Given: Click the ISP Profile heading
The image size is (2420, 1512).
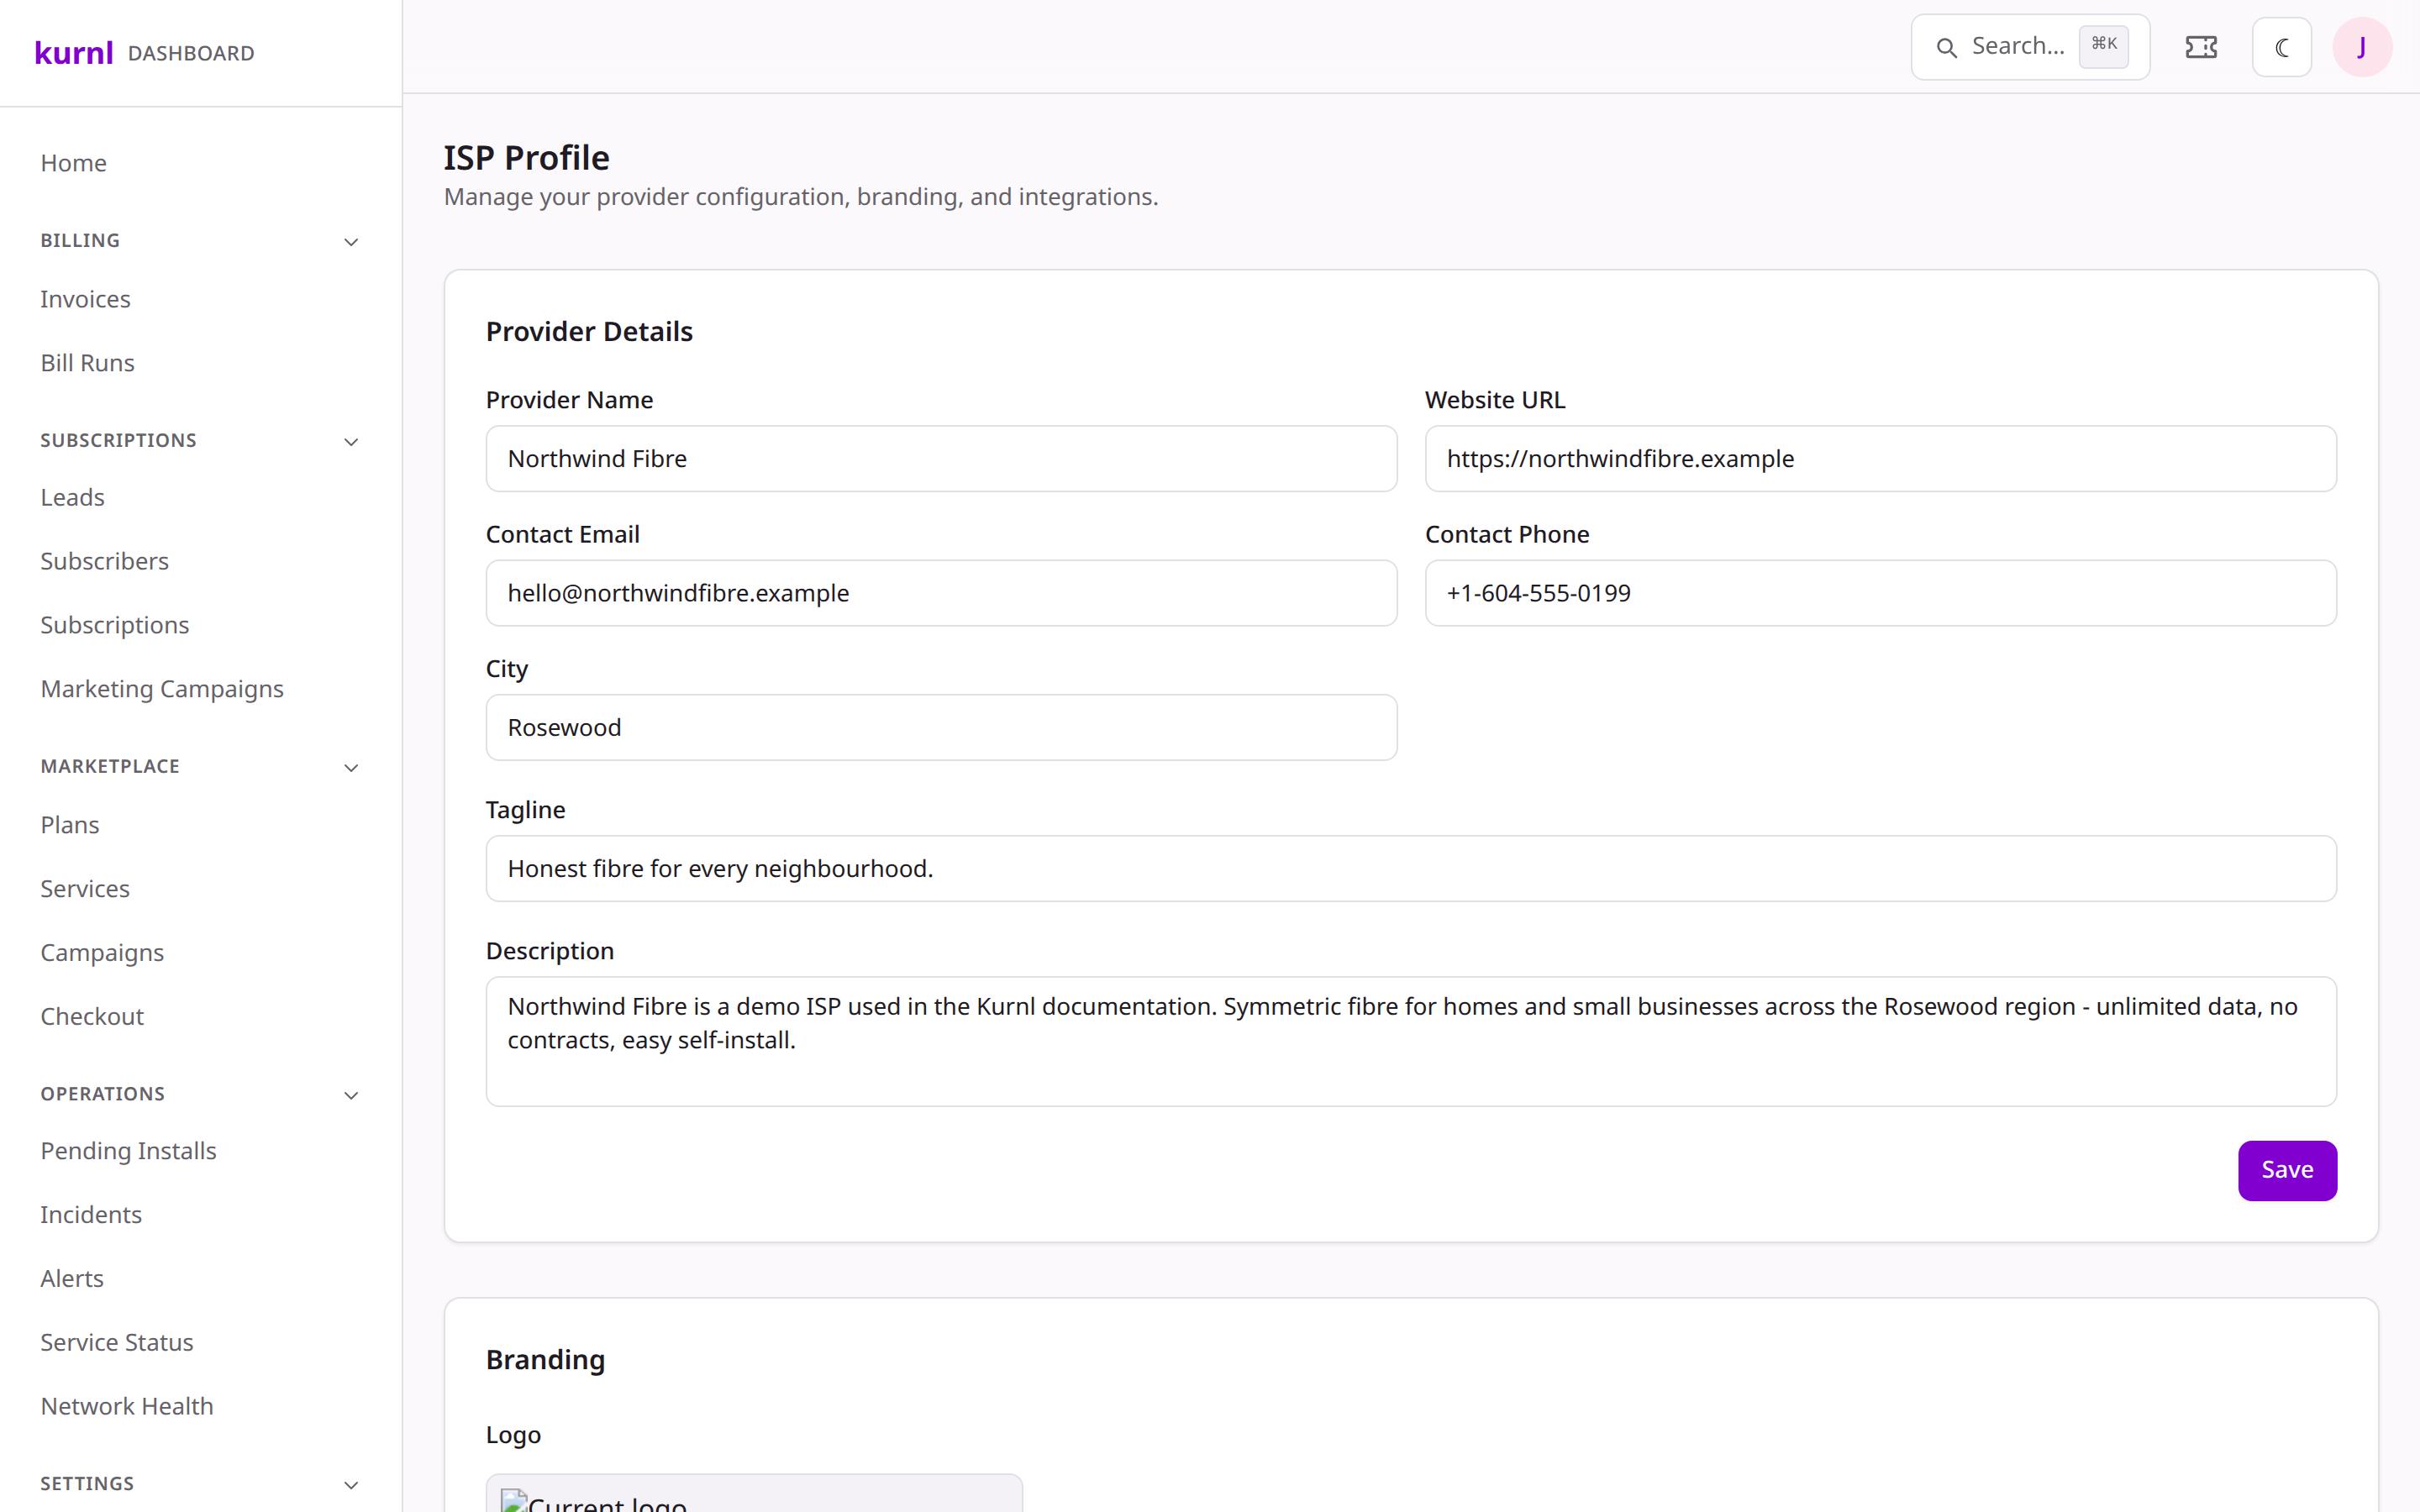Looking at the screenshot, I should click(x=526, y=158).
